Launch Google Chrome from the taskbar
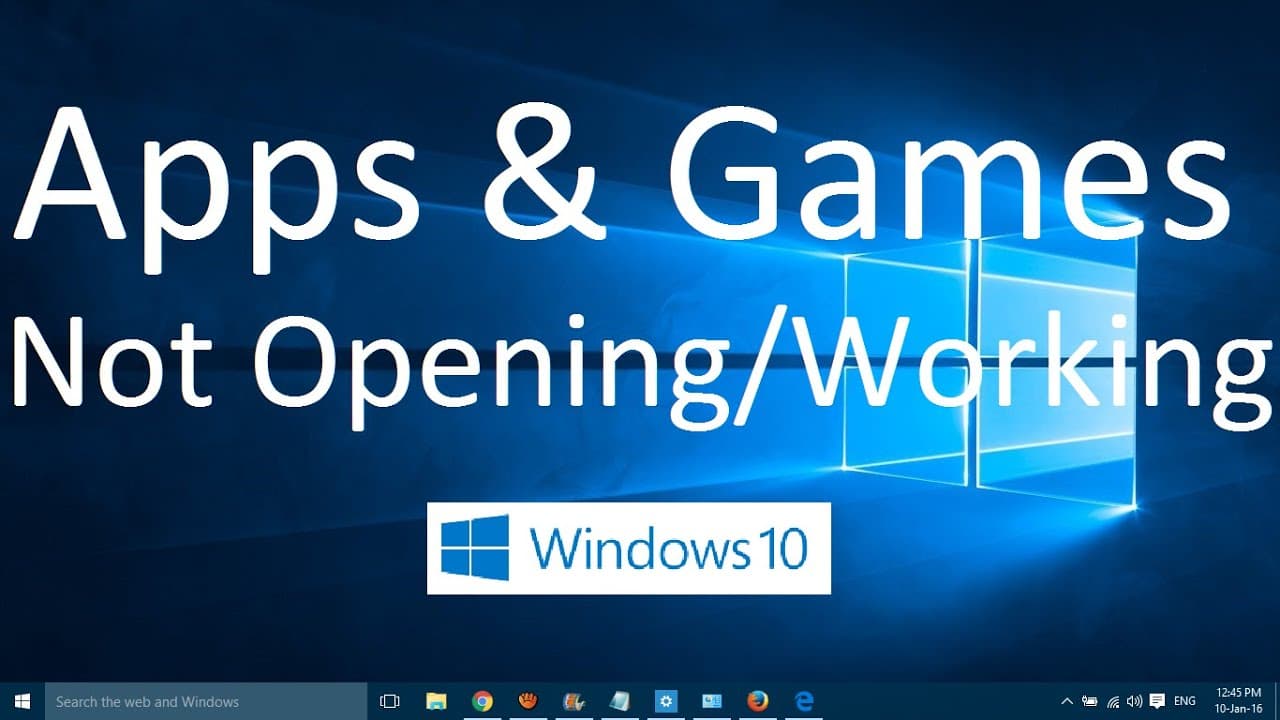This screenshot has height=720, width=1280. (x=482, y=701)
